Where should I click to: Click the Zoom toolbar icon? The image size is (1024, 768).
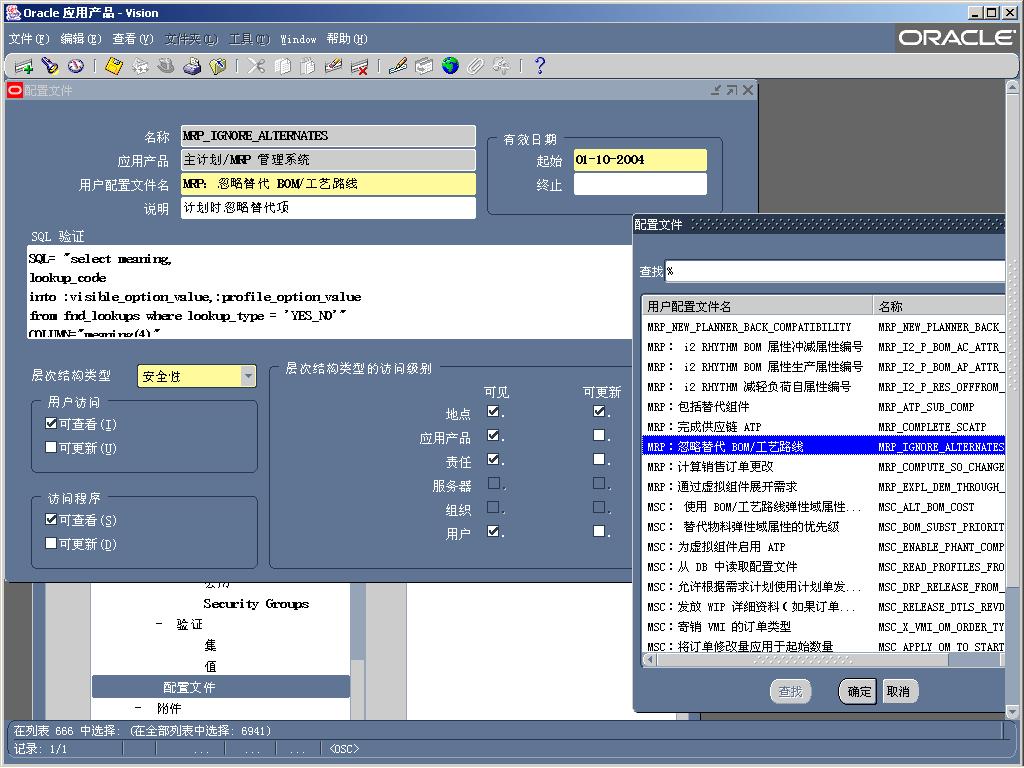(x=424, y=66)
